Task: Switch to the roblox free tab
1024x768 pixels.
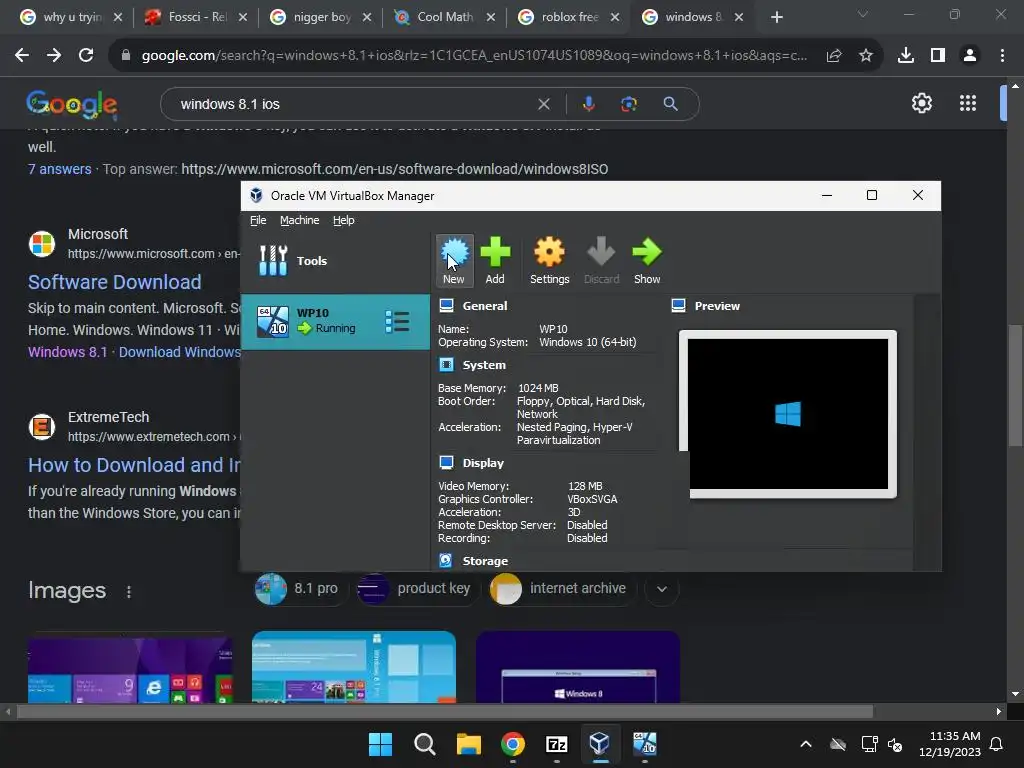Action: 569,17
